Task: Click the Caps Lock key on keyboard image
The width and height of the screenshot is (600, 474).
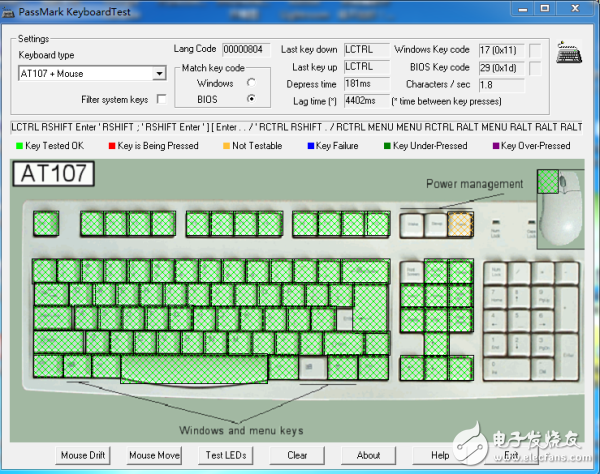Action: (x=53, y=318)
